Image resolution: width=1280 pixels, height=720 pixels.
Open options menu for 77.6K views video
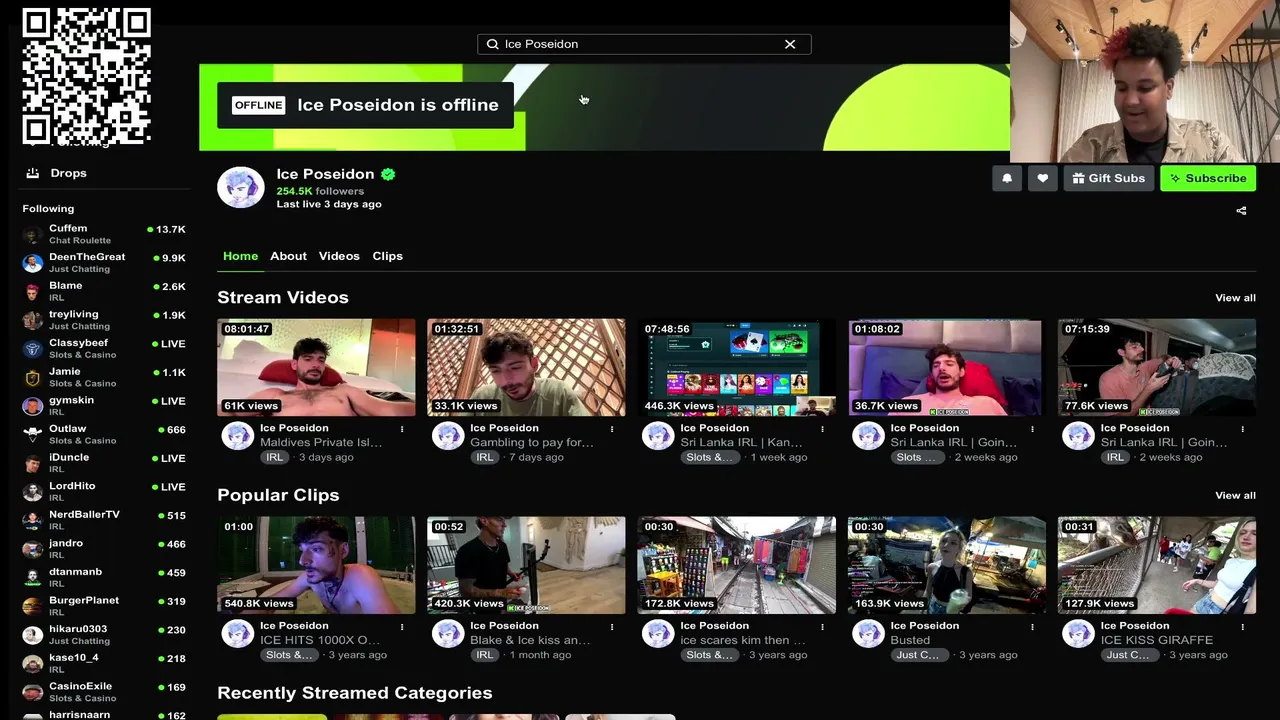point(1242,429)
